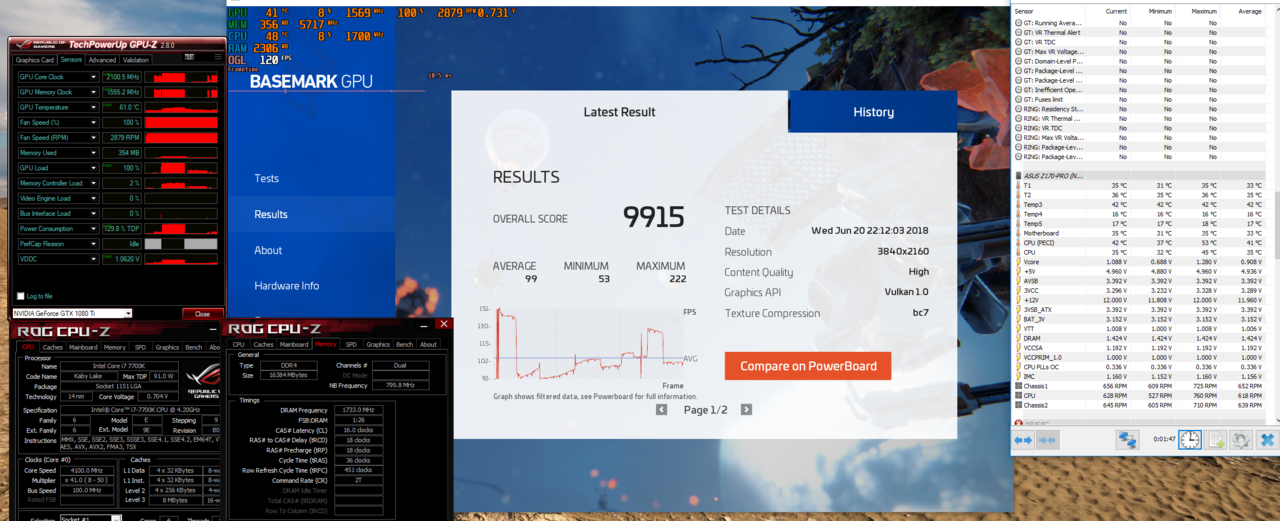The width and height of the screenshot is (1280, 521).
Task: Click Motherboard temperature icon in HWiNFO
Action: [1018, 233]
